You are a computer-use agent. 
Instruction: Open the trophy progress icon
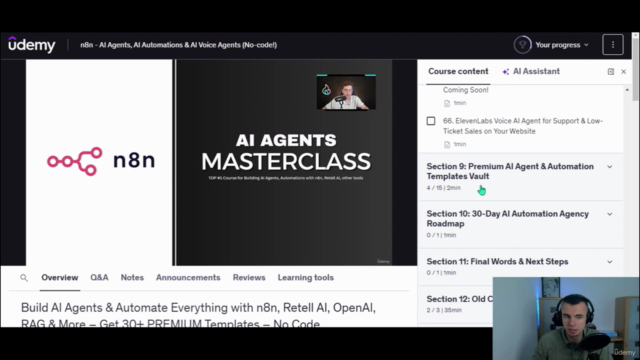click(522, 44)
